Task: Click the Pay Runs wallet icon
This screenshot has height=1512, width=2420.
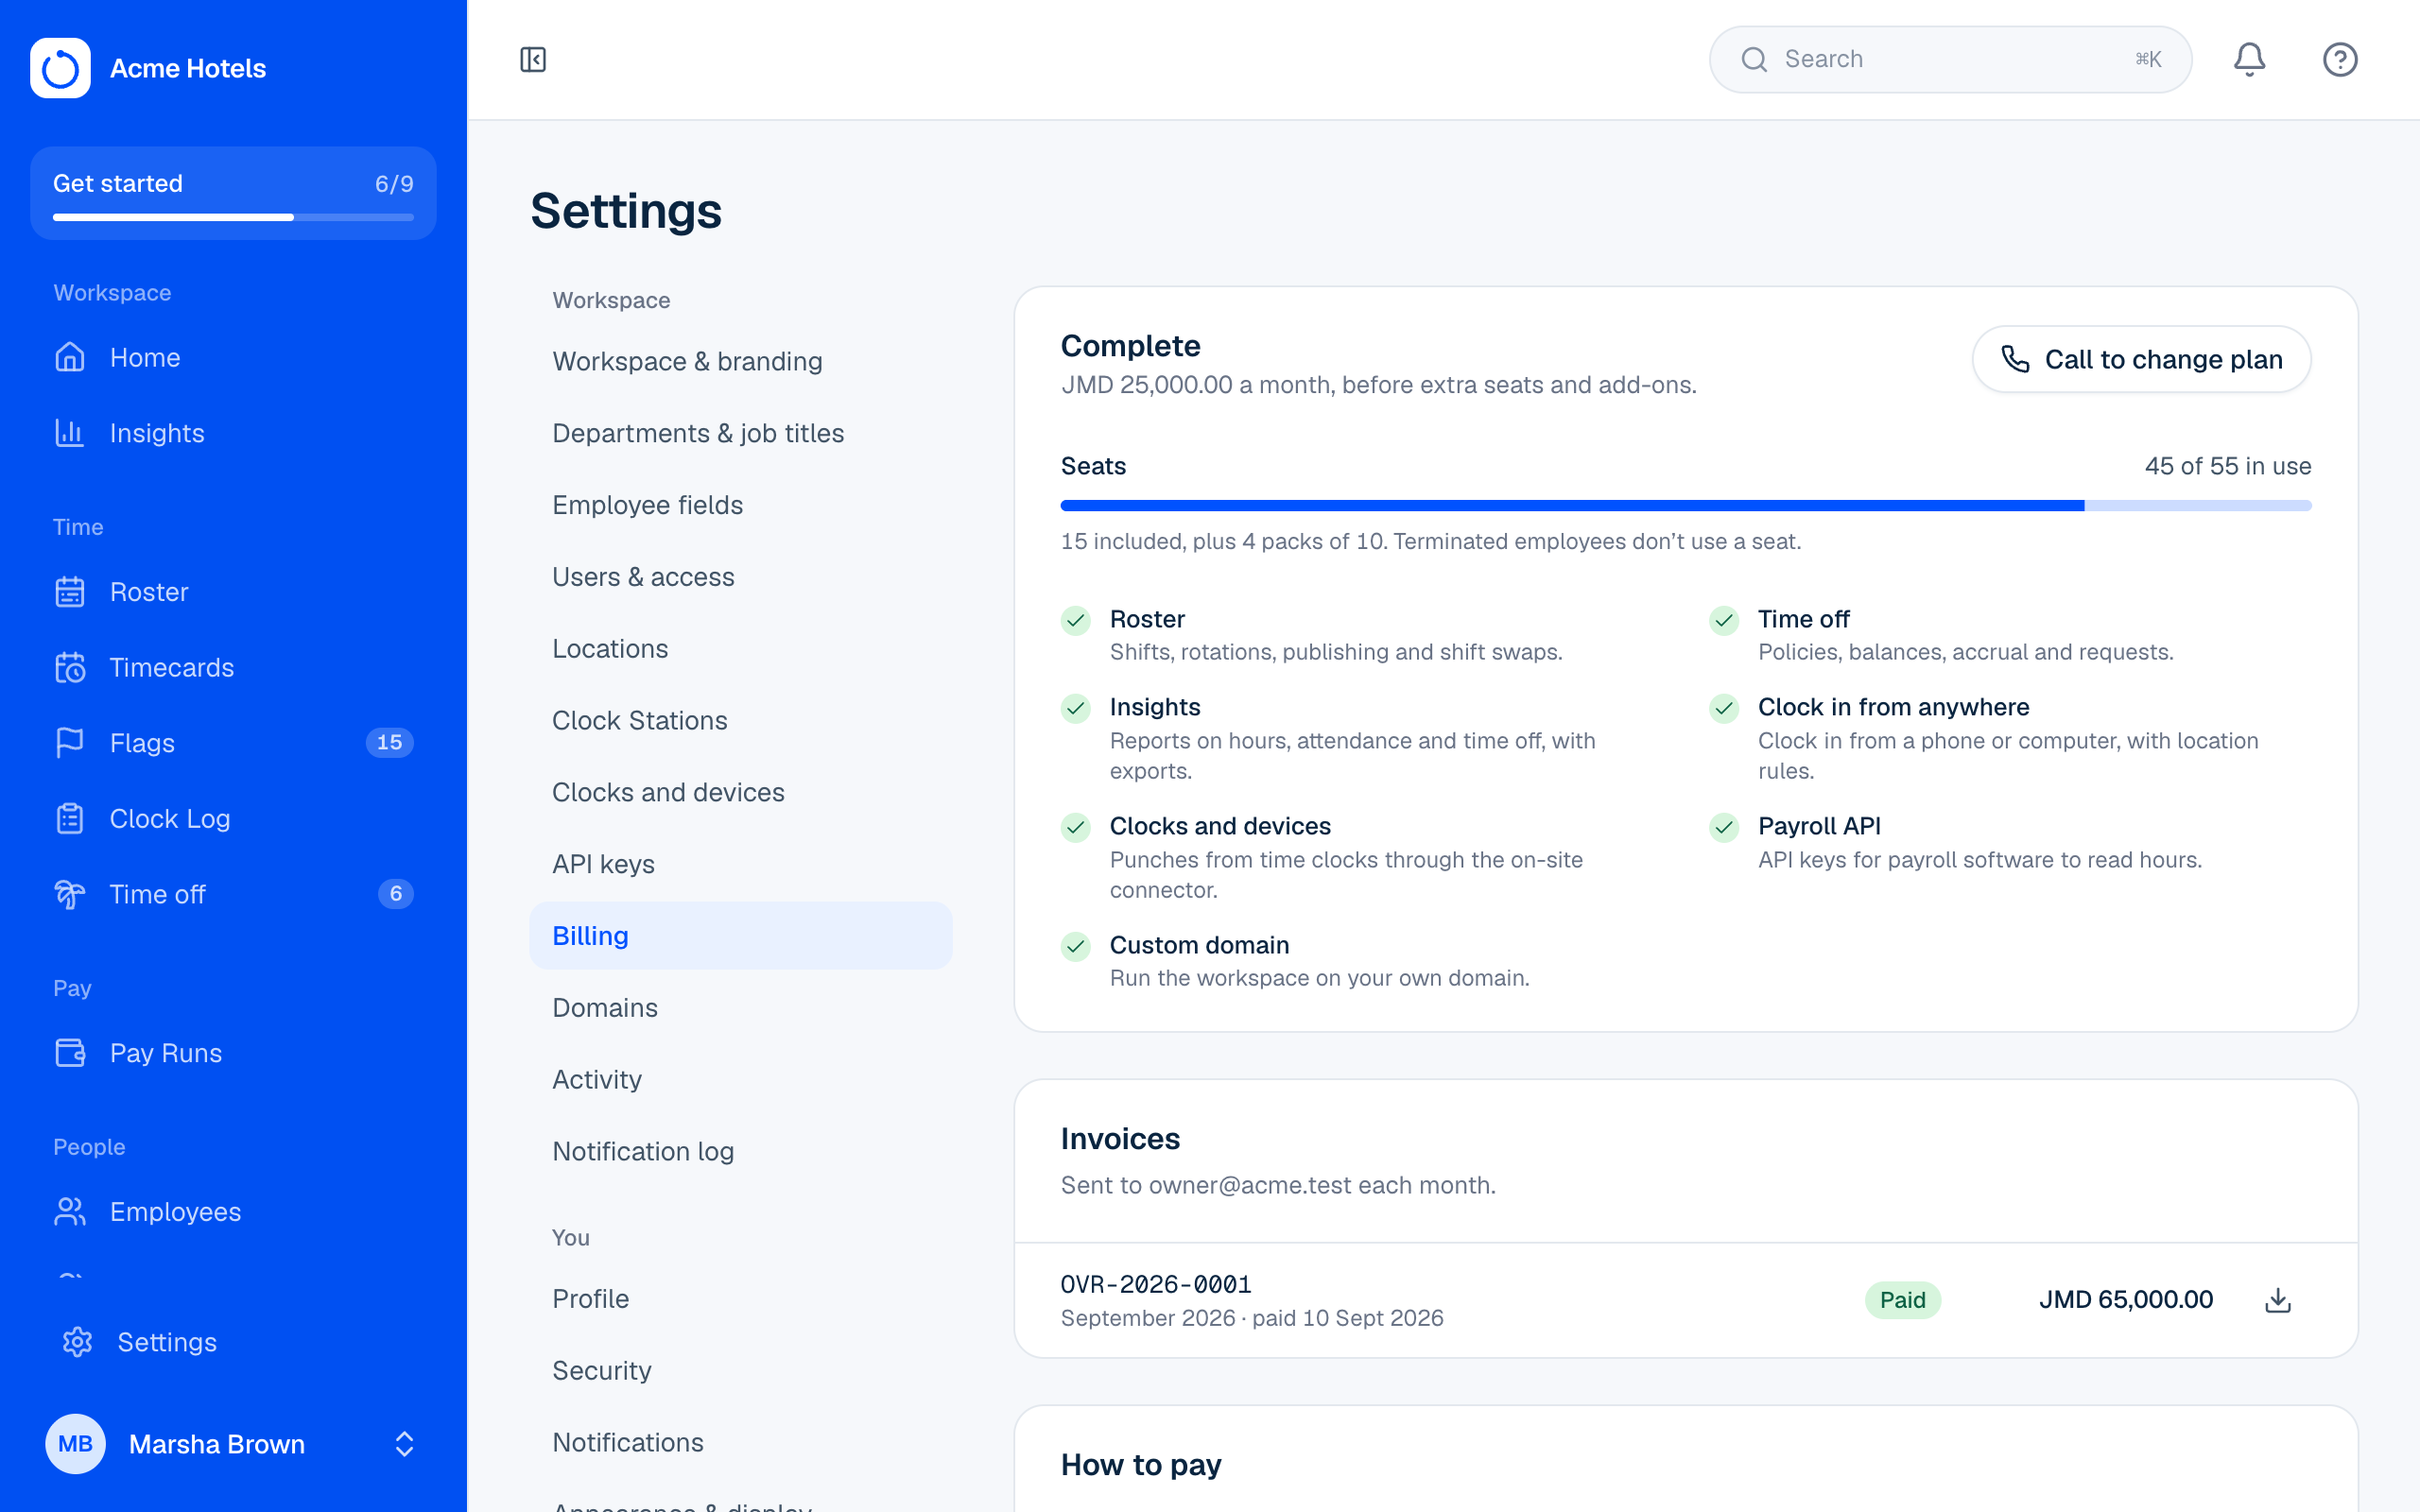Action: click(70, 1053)
